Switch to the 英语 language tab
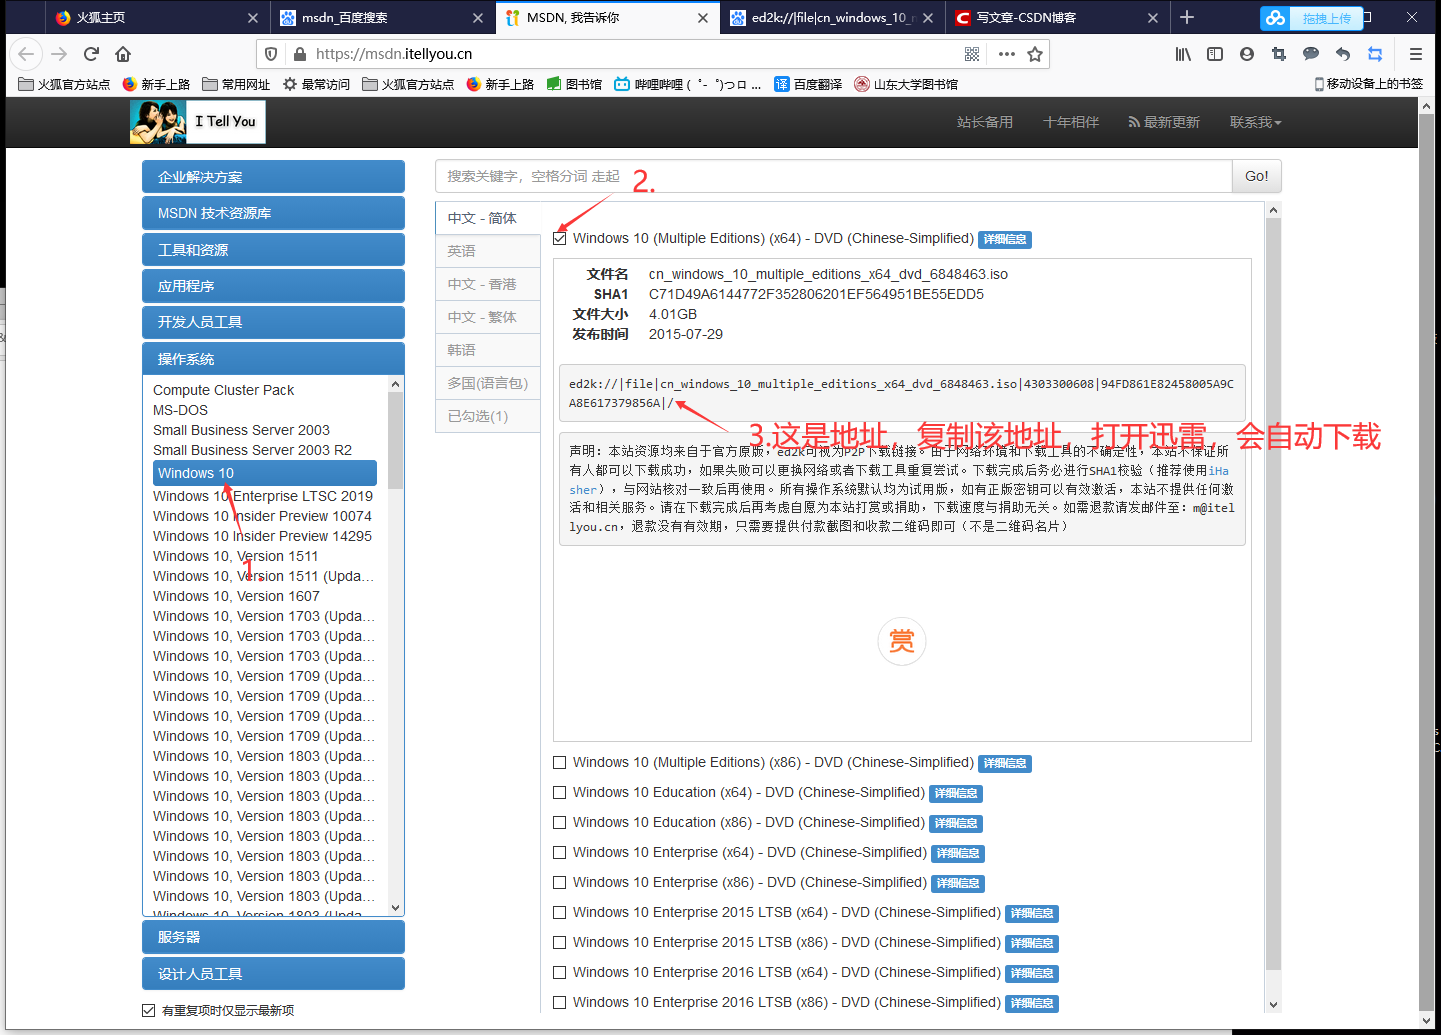This screenshot has height=1035, width=1441. click(x=488, y=251)
